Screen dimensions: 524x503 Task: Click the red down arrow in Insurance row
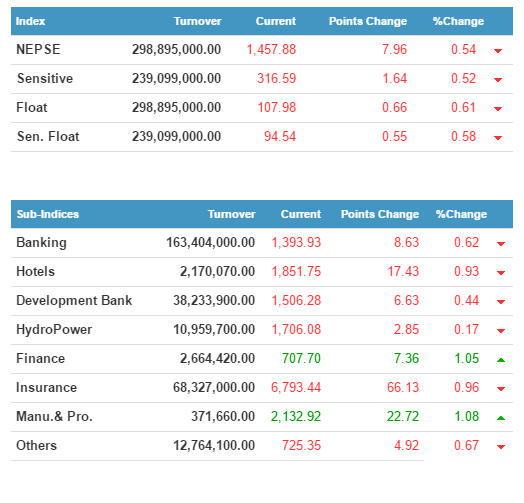(501, 389)
